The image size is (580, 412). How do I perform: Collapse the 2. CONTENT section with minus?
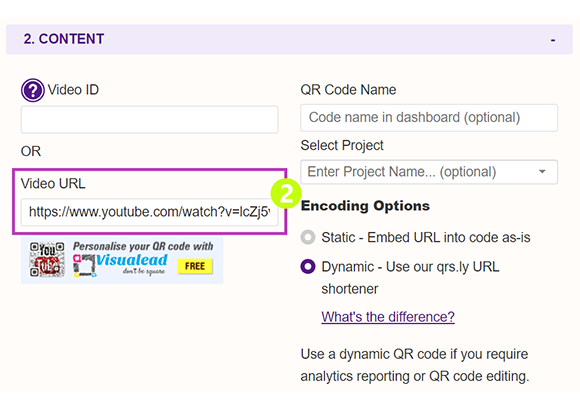(x=553, y=40)
